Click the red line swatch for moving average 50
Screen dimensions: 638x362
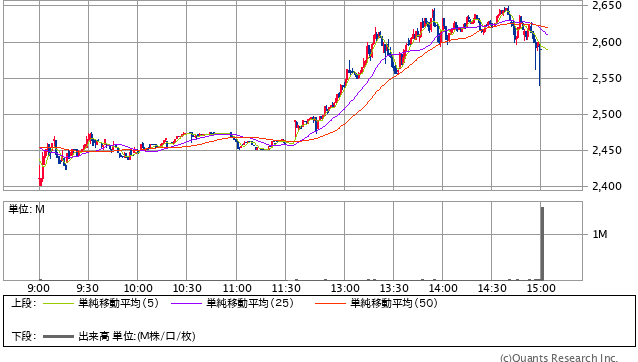tap(330, 303)
